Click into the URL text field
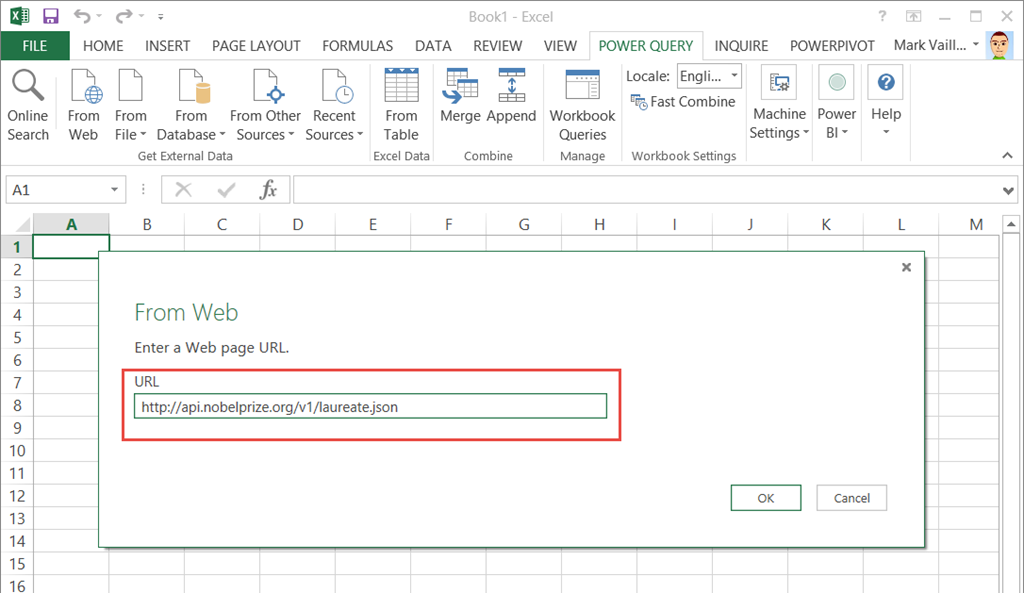 point(370,406)
